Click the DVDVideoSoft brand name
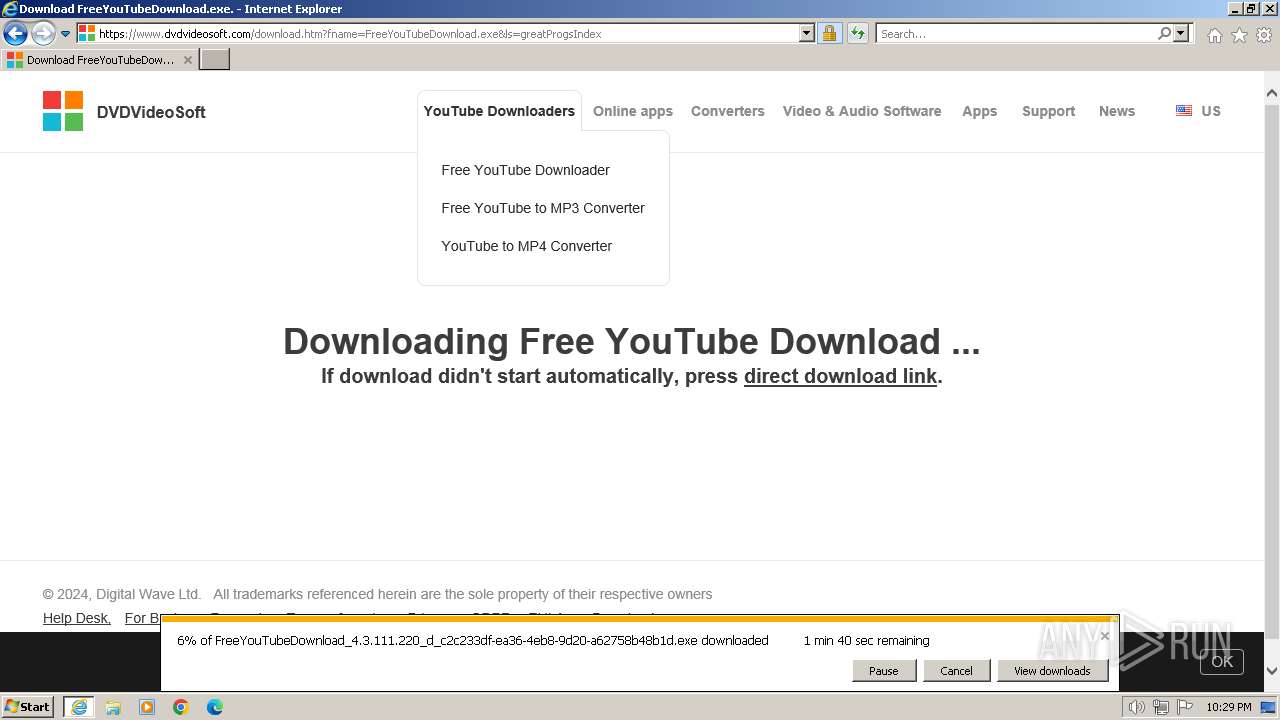Screen dimensions: 1280x720 151,112
